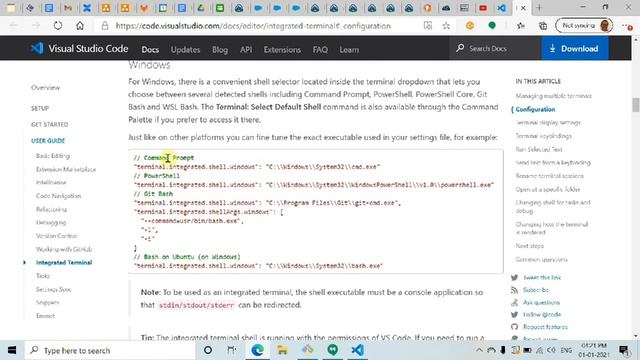The width and height of the screenshot is (640, 360).
Task: Open Code Navigation sidebar link
Action: [x=58, y=196]
